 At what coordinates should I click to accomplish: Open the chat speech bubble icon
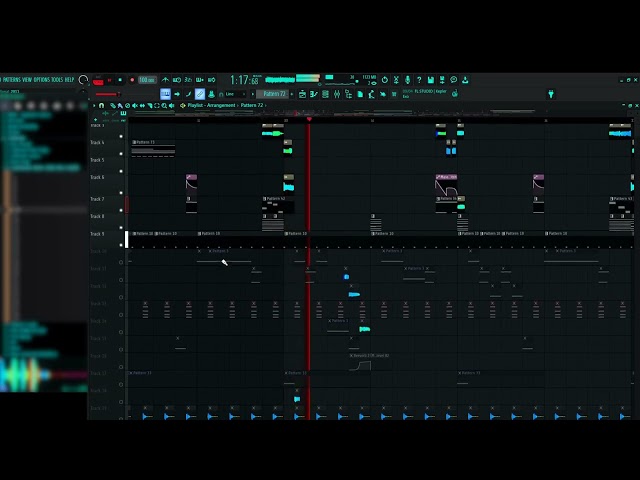[453, 80]
